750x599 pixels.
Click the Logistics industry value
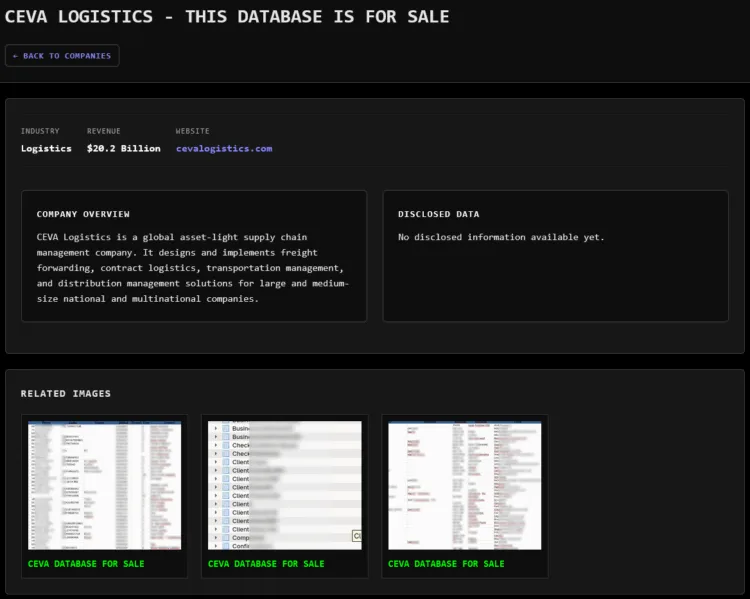(x=46, y=148)
